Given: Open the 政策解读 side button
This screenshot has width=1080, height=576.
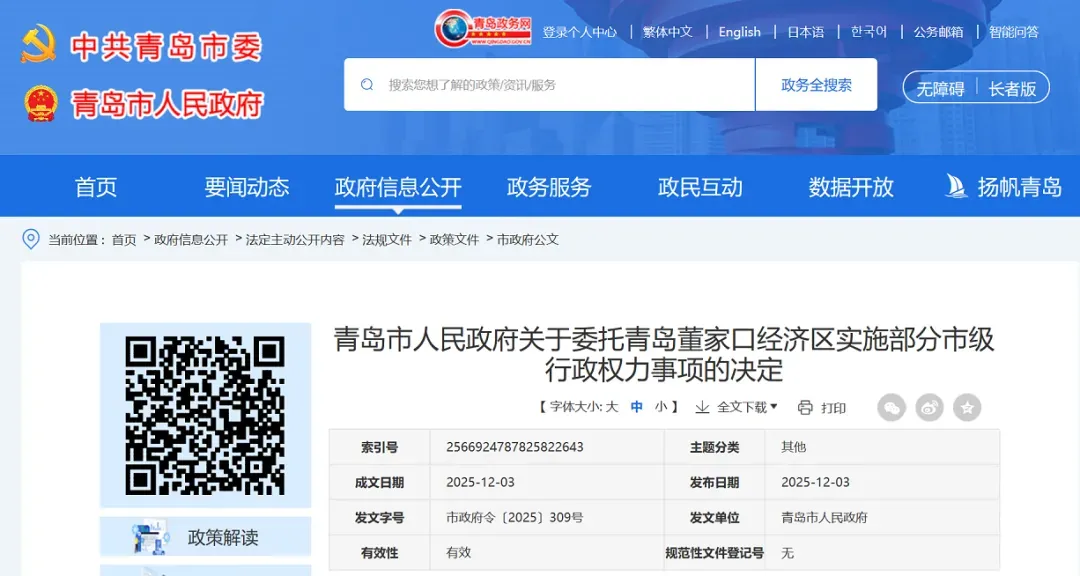Looking at the screenshot, I should tap(205, 537).
